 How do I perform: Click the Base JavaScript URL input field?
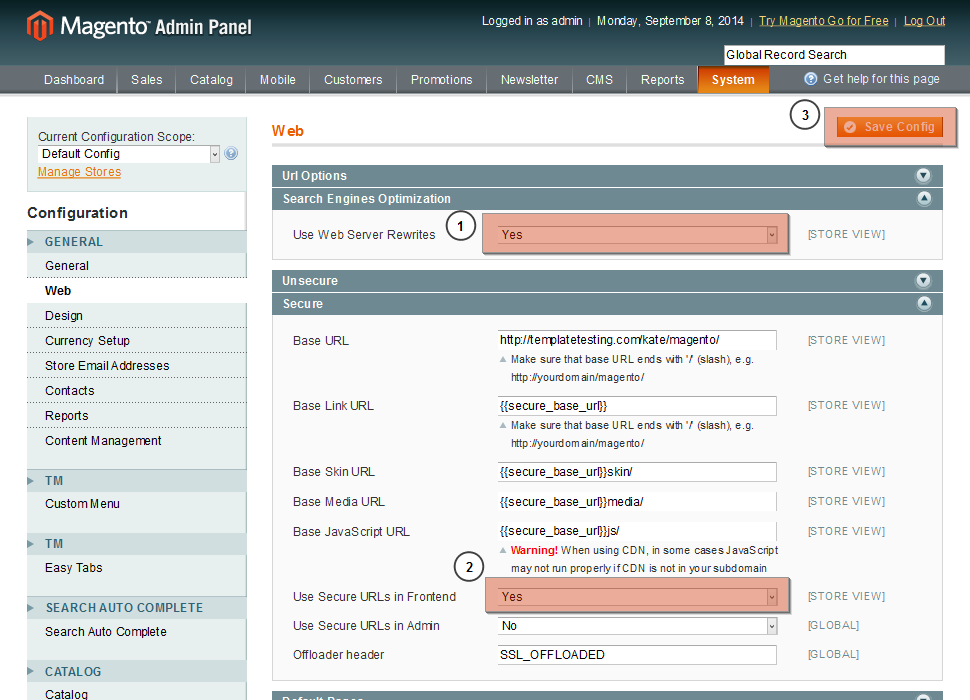[x=637, y=531]
